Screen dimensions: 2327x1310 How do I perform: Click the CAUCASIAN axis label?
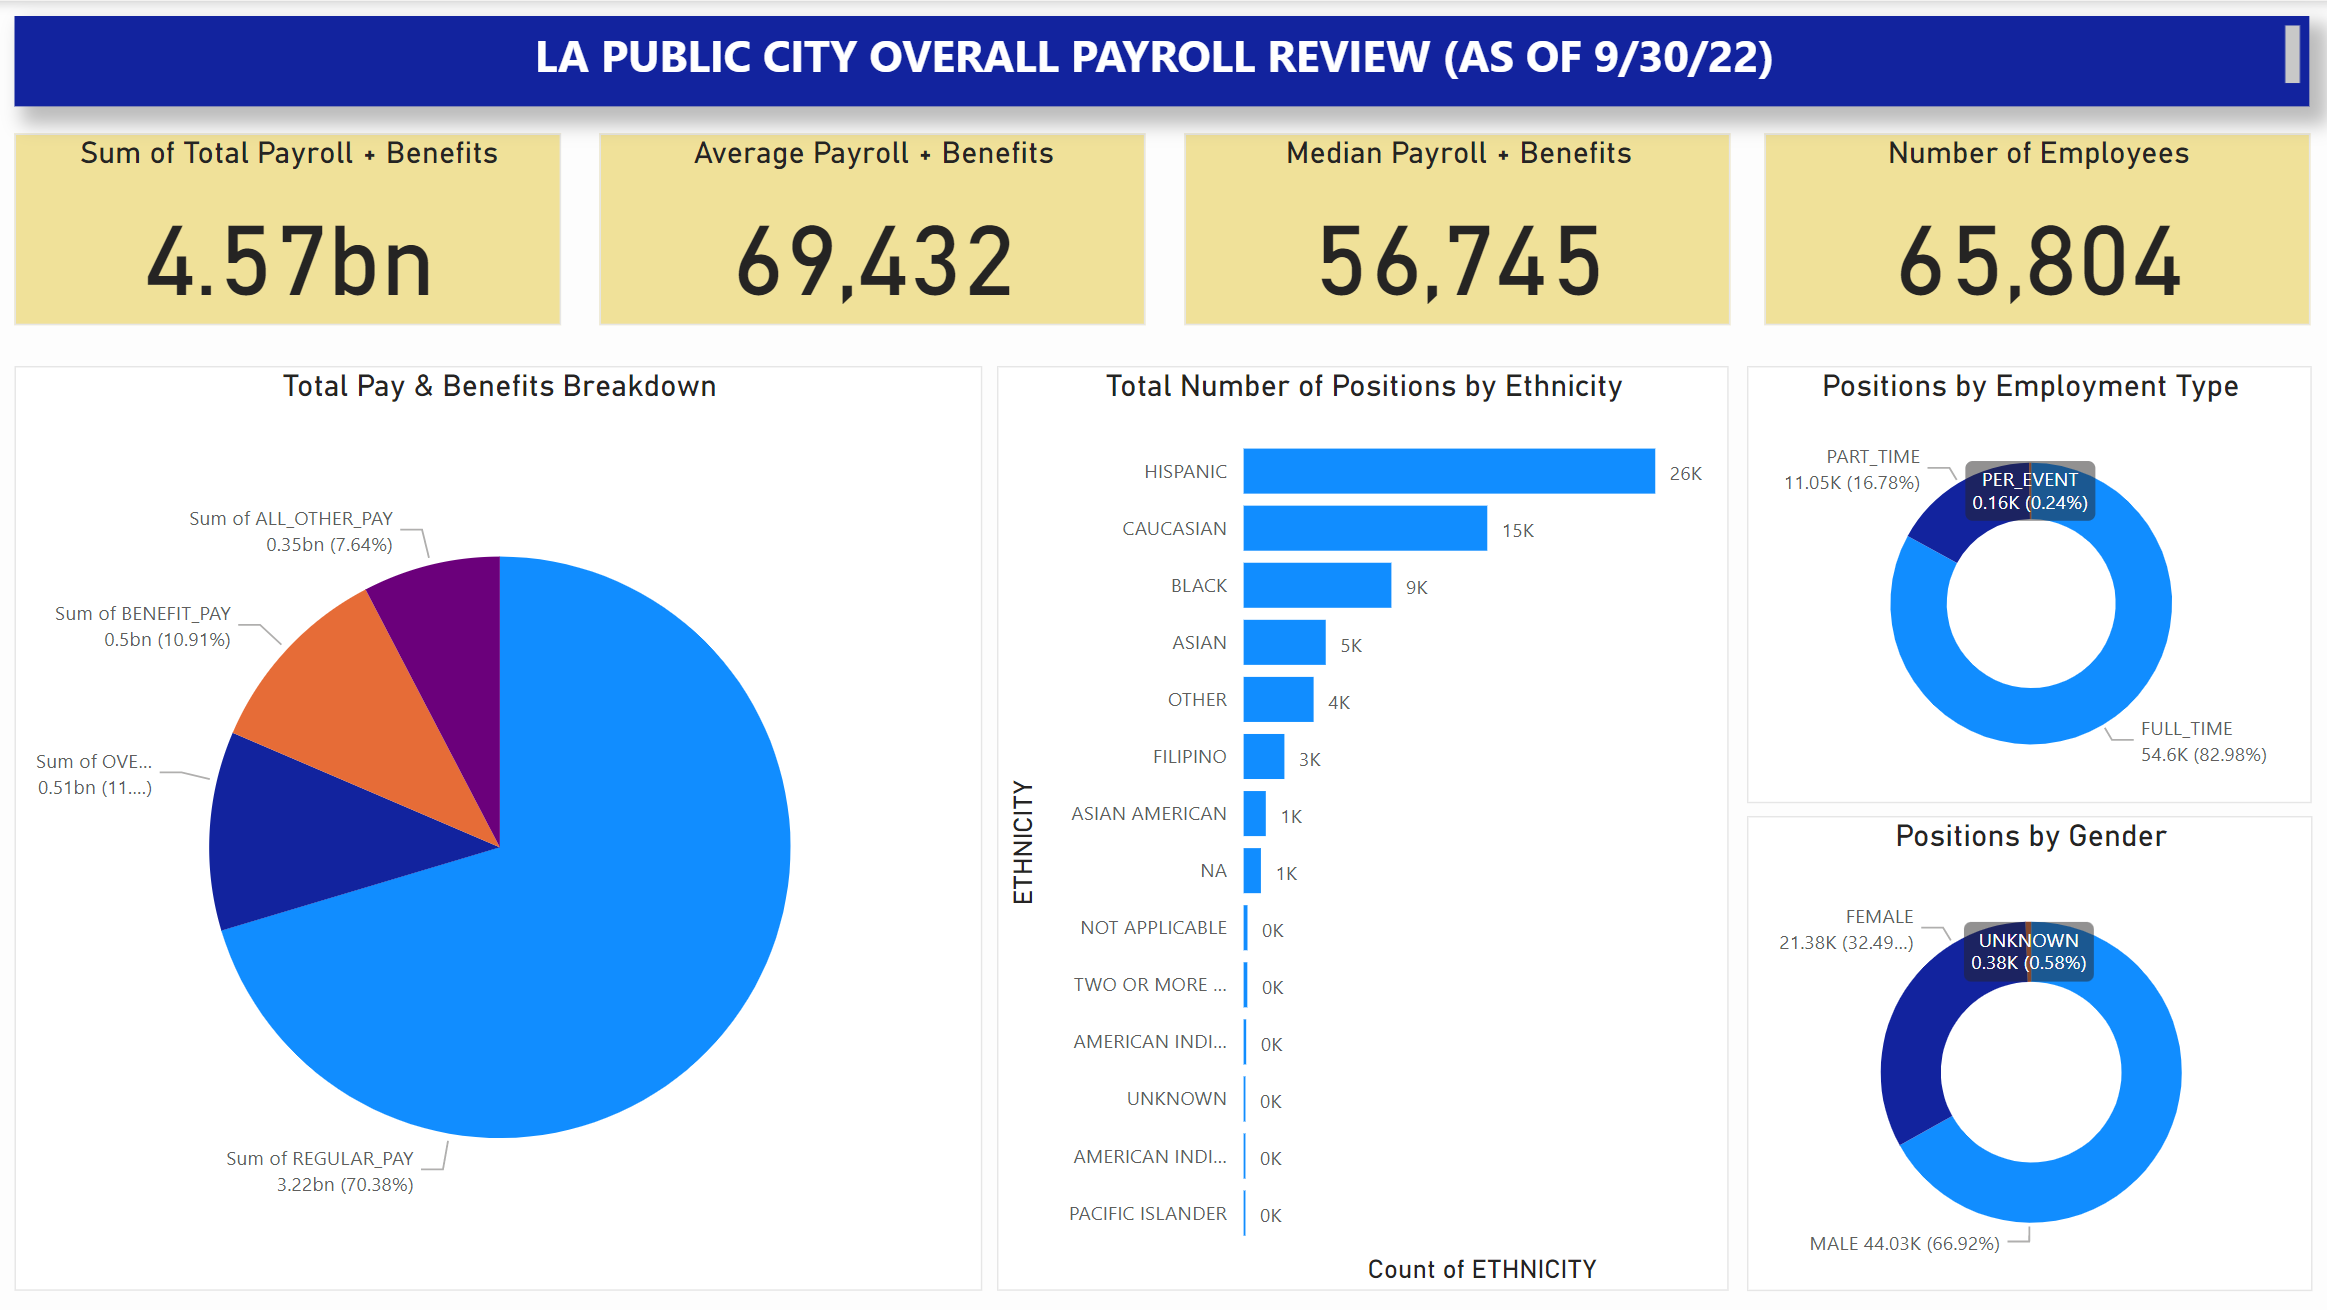(x=1174, y=528)
